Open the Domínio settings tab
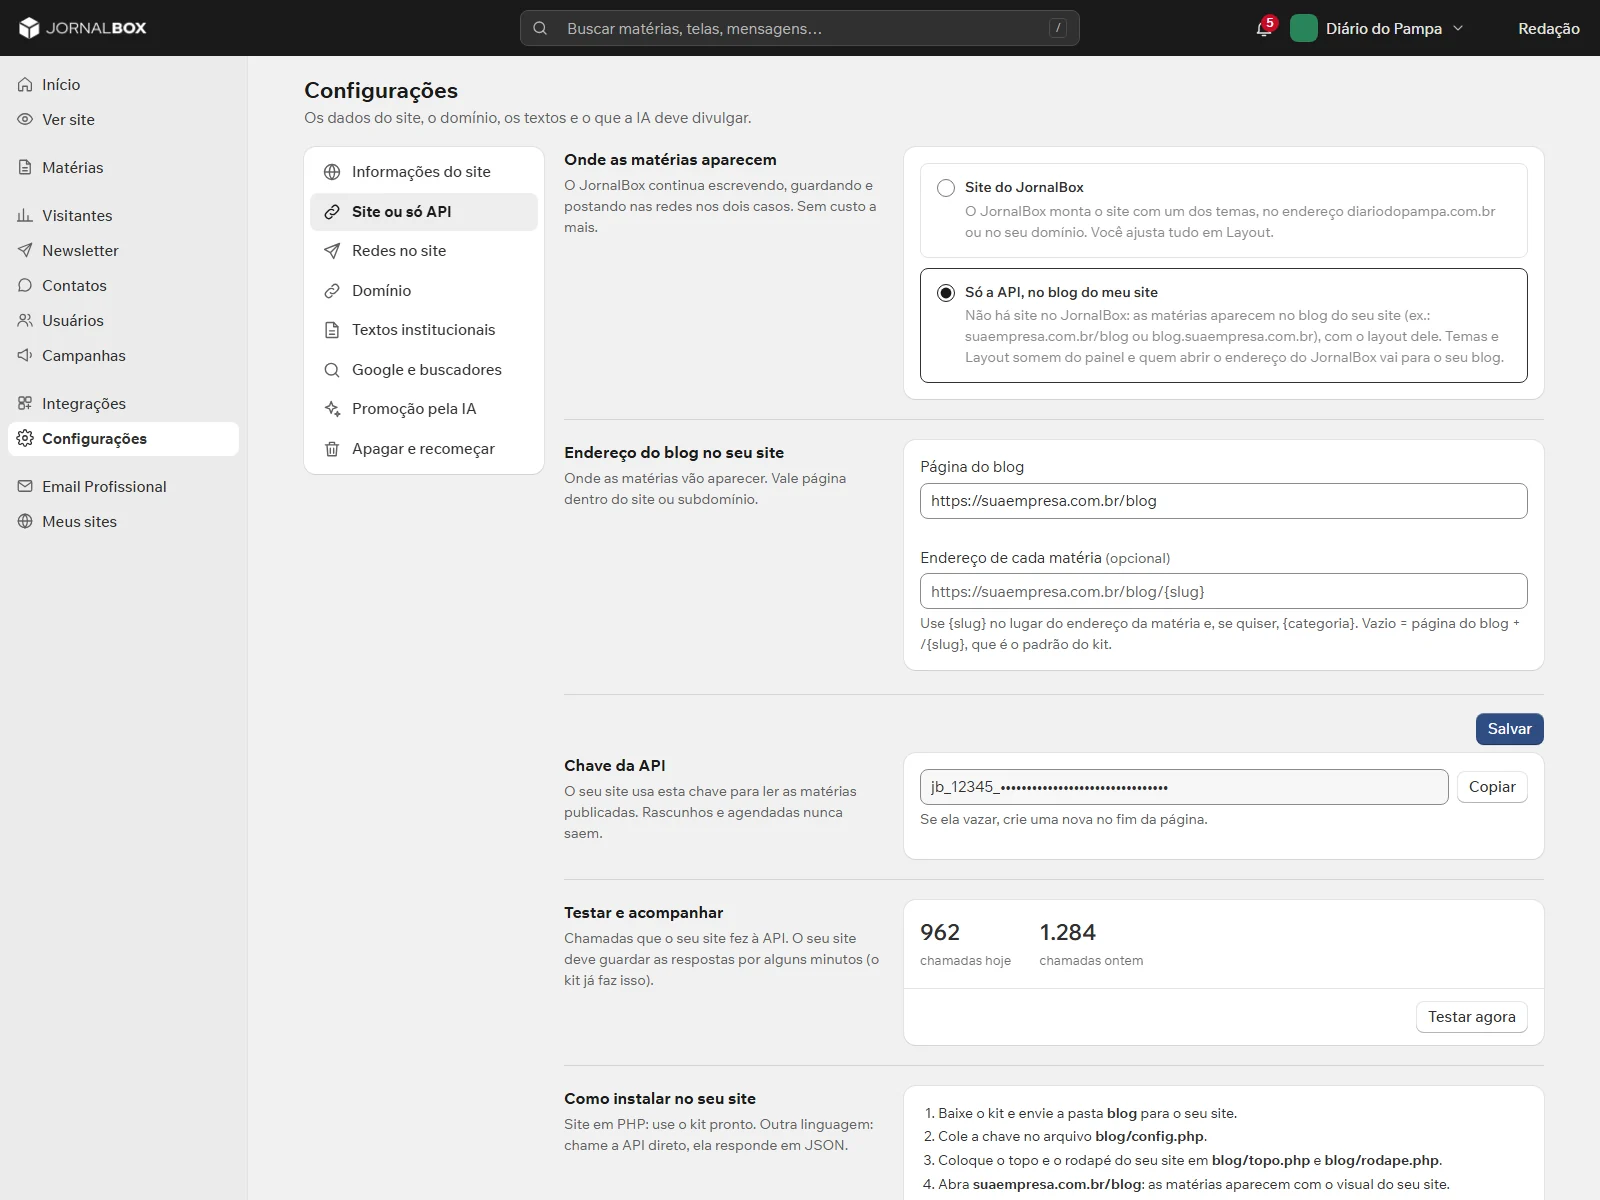 pyautogui.click(x=424, y=291)
